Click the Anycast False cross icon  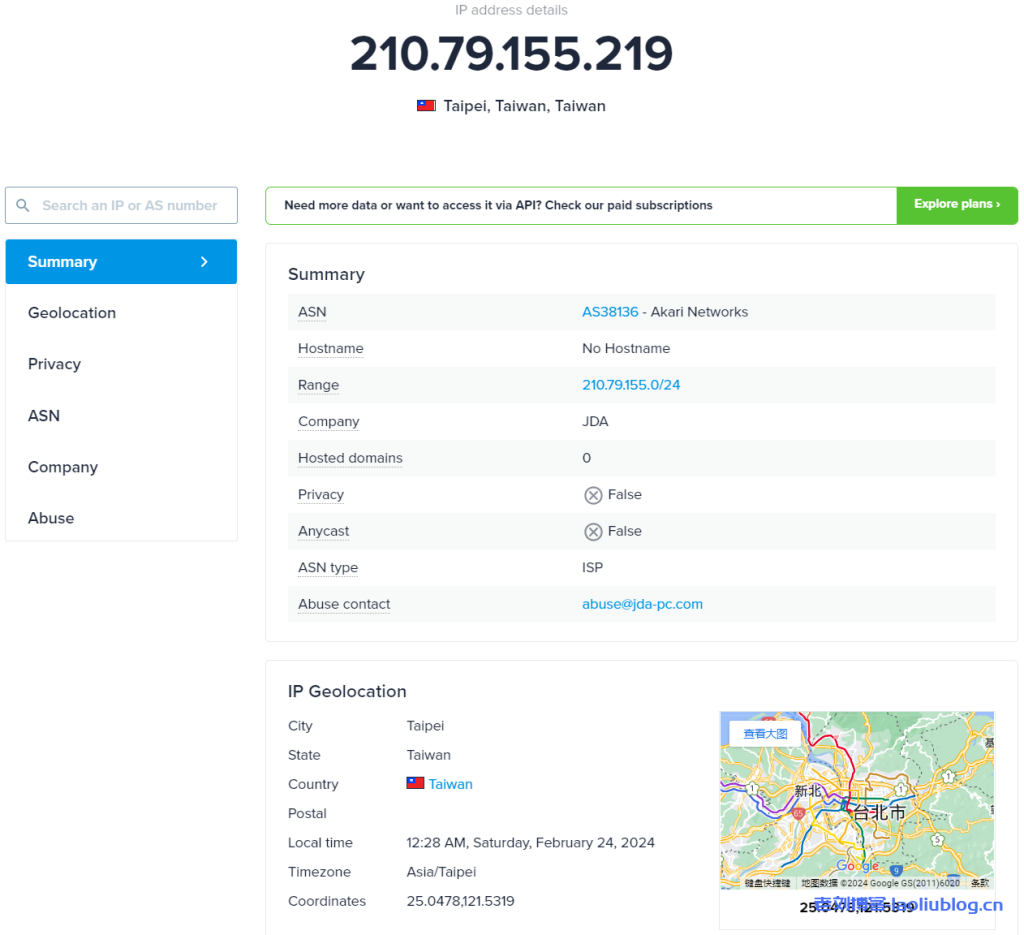[593, 532]
